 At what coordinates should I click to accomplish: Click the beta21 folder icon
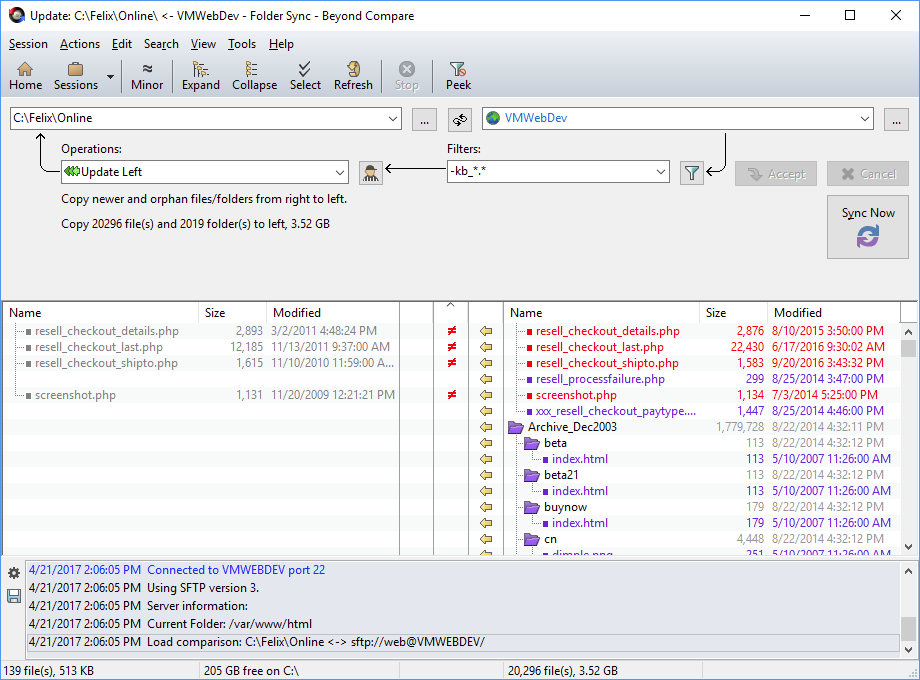[532, 475]
